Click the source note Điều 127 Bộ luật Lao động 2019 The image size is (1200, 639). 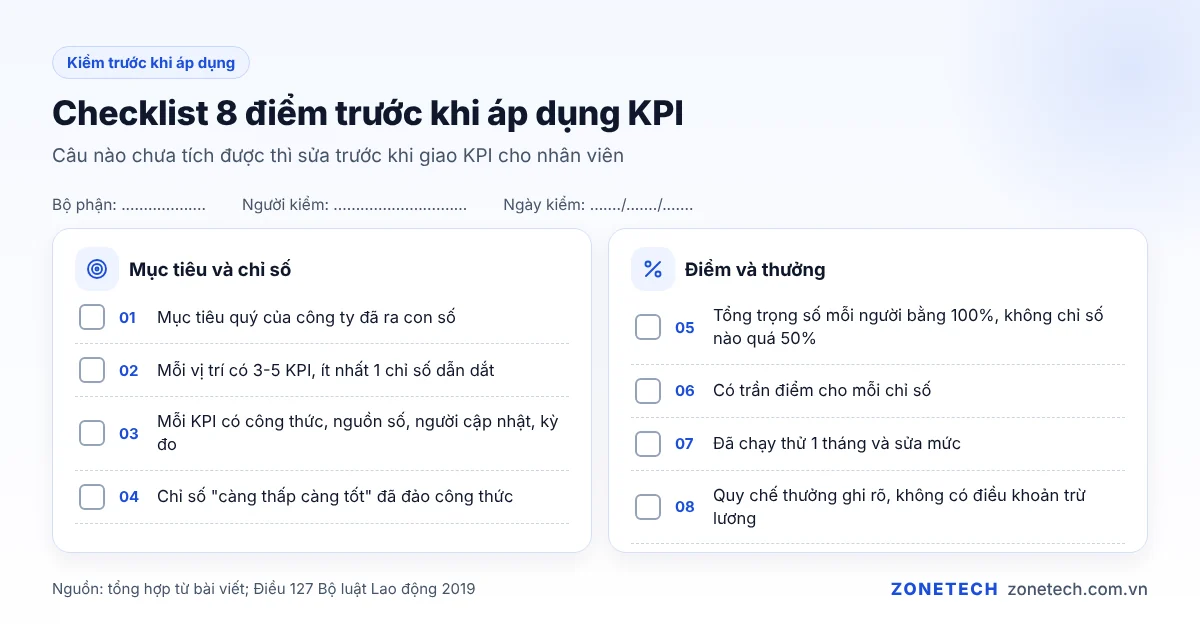364,589
